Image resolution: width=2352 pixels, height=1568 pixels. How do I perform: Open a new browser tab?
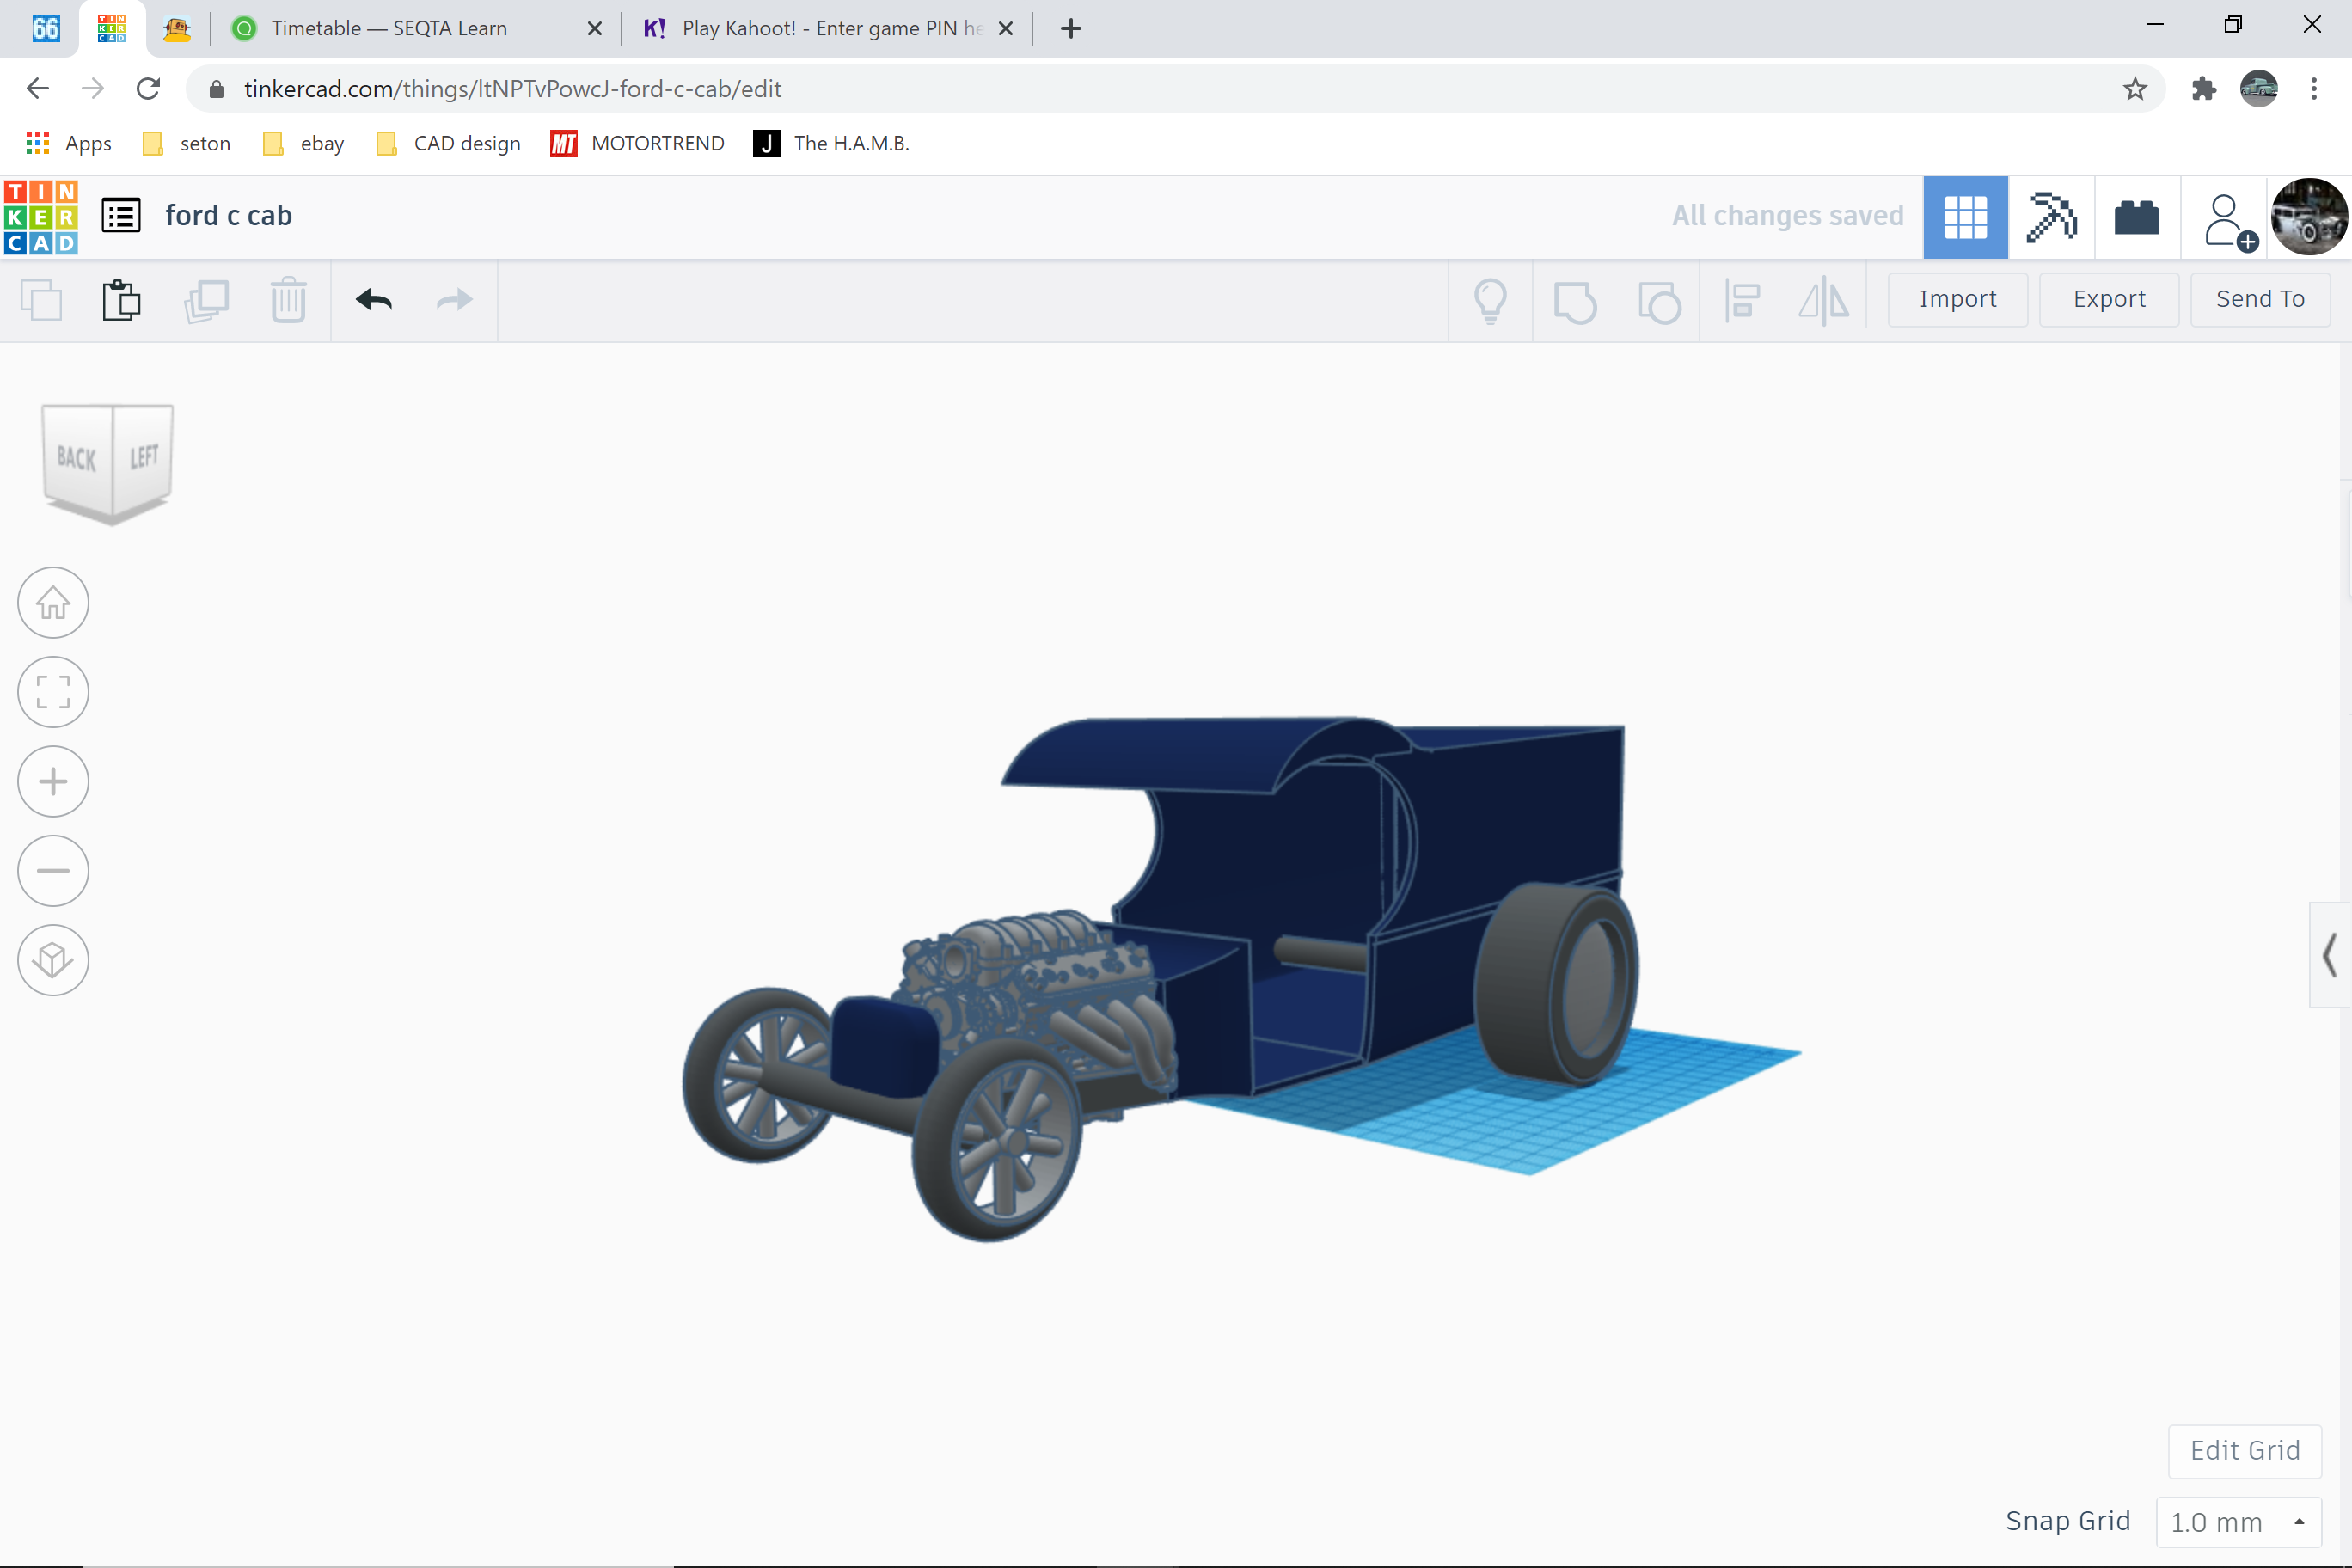click(1071, 28)
